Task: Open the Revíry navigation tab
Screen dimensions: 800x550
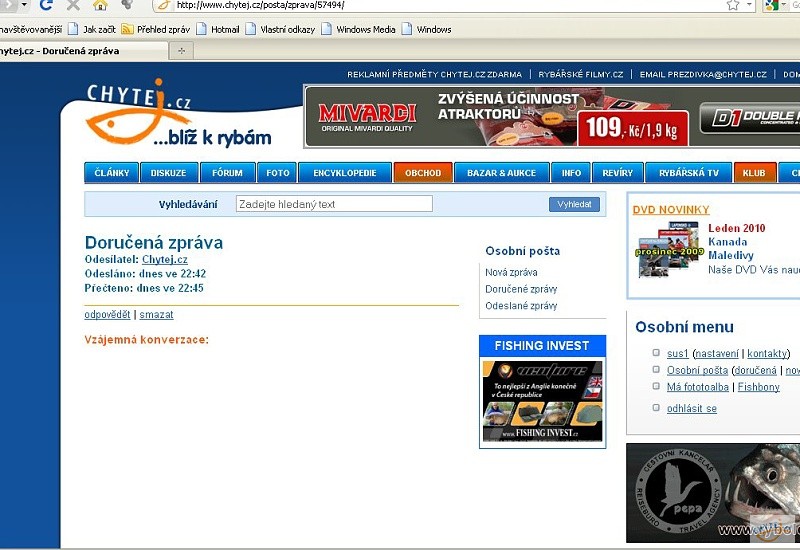Action: pos(617,173)
